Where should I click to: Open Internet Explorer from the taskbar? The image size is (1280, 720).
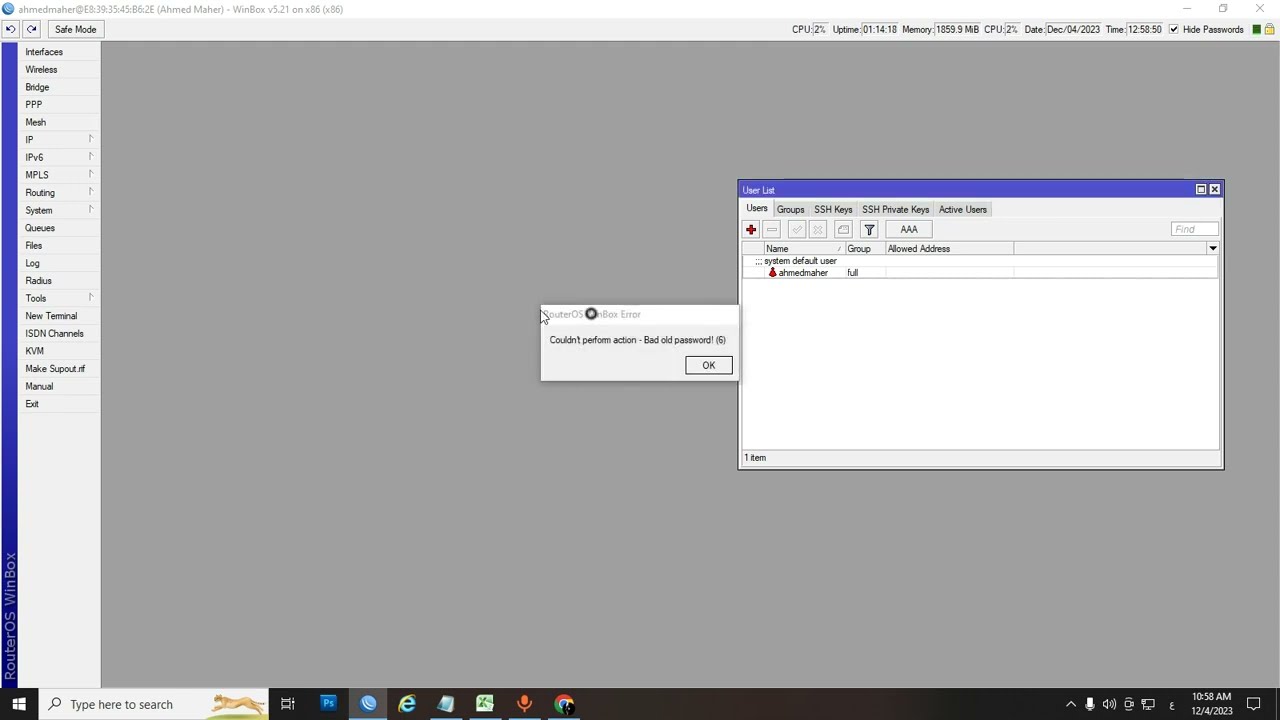pyautogui.click(x=407, y=704)
